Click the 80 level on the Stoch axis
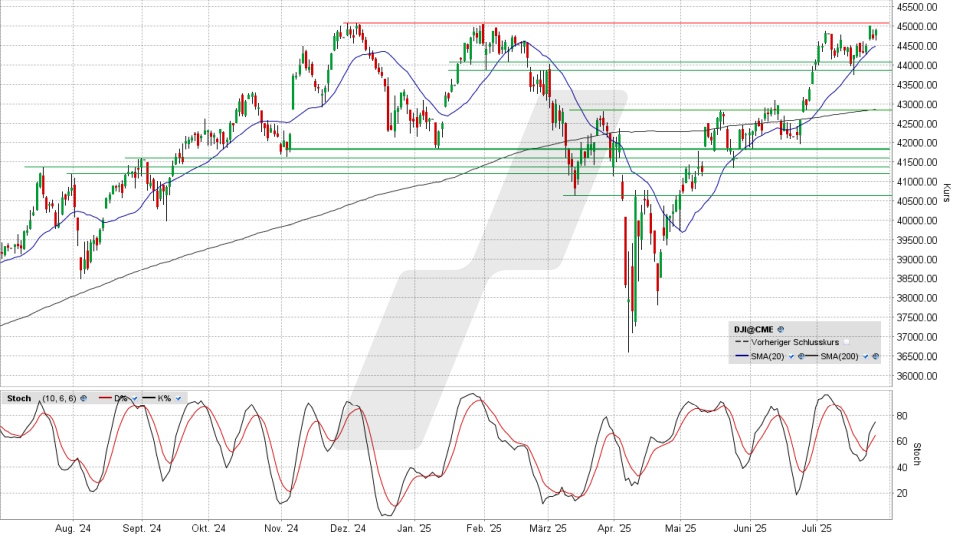This screenshot has height=540, width=960. coord(902,416)
